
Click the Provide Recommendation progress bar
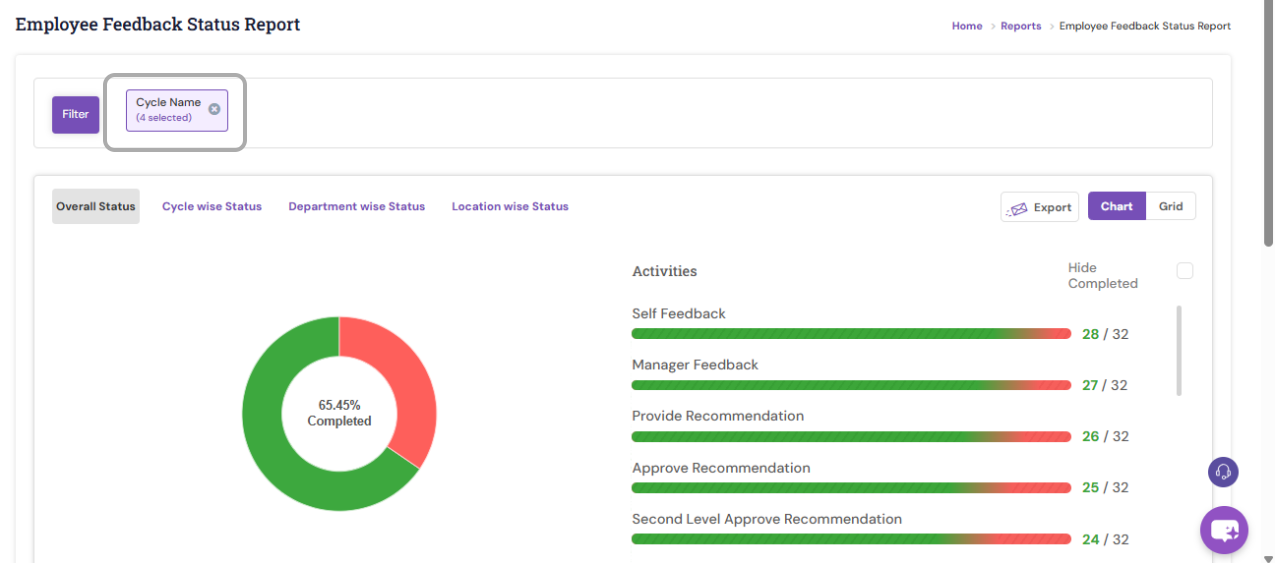click(851, 436)
